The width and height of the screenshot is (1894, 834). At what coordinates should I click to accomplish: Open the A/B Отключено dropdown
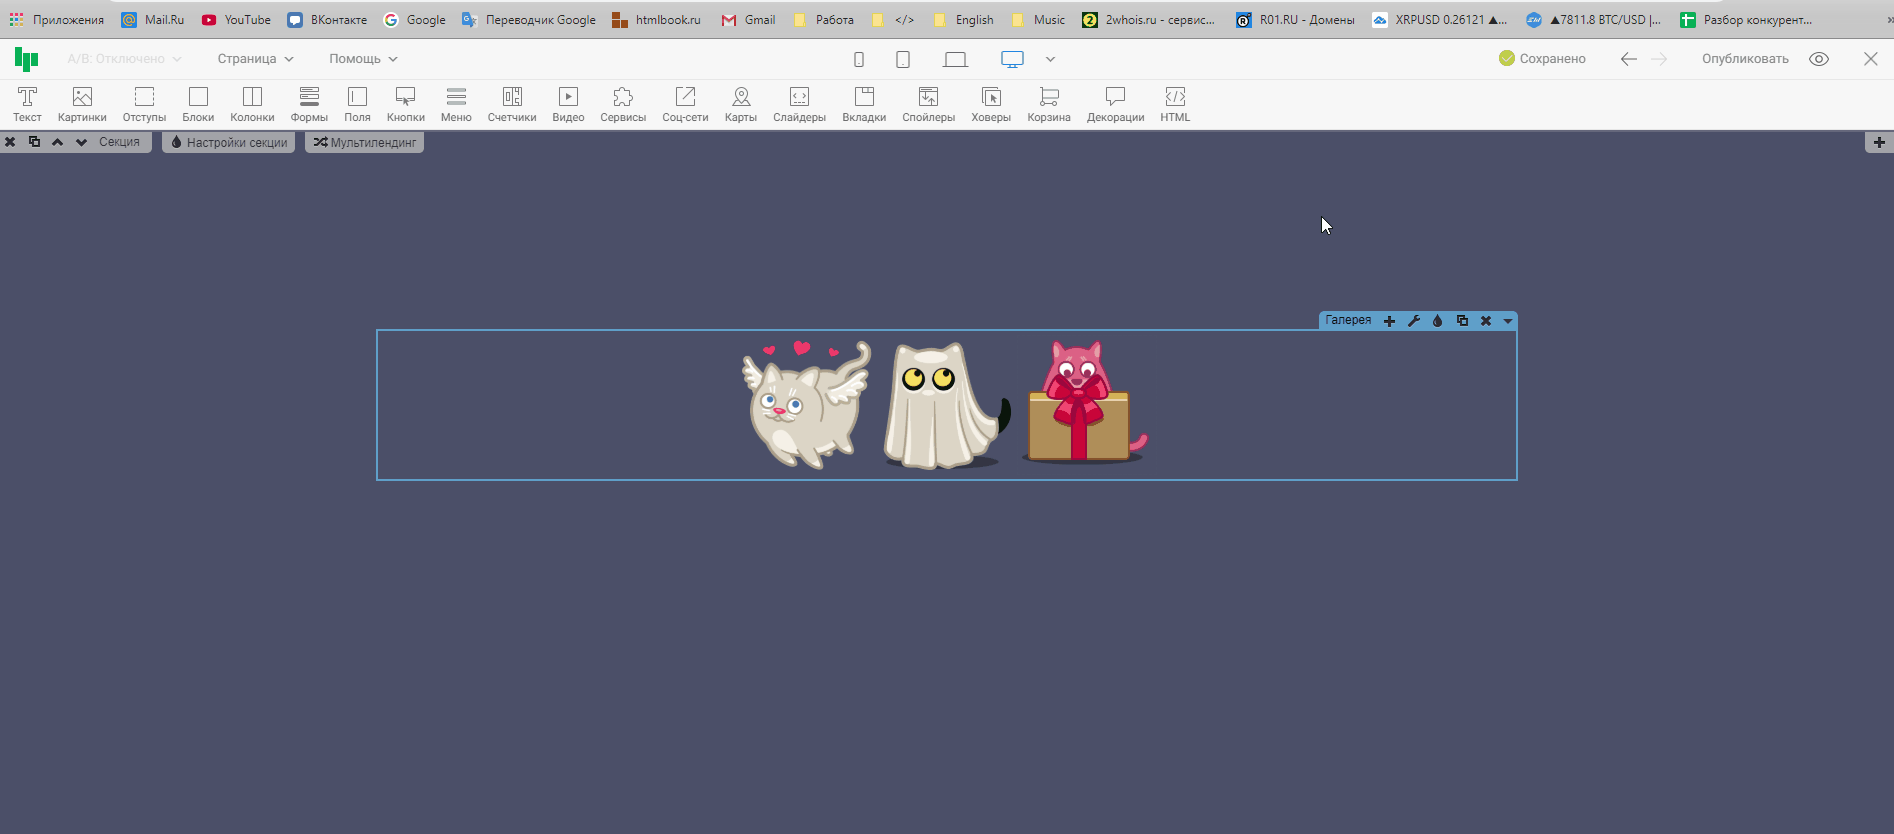pos(124,59)
